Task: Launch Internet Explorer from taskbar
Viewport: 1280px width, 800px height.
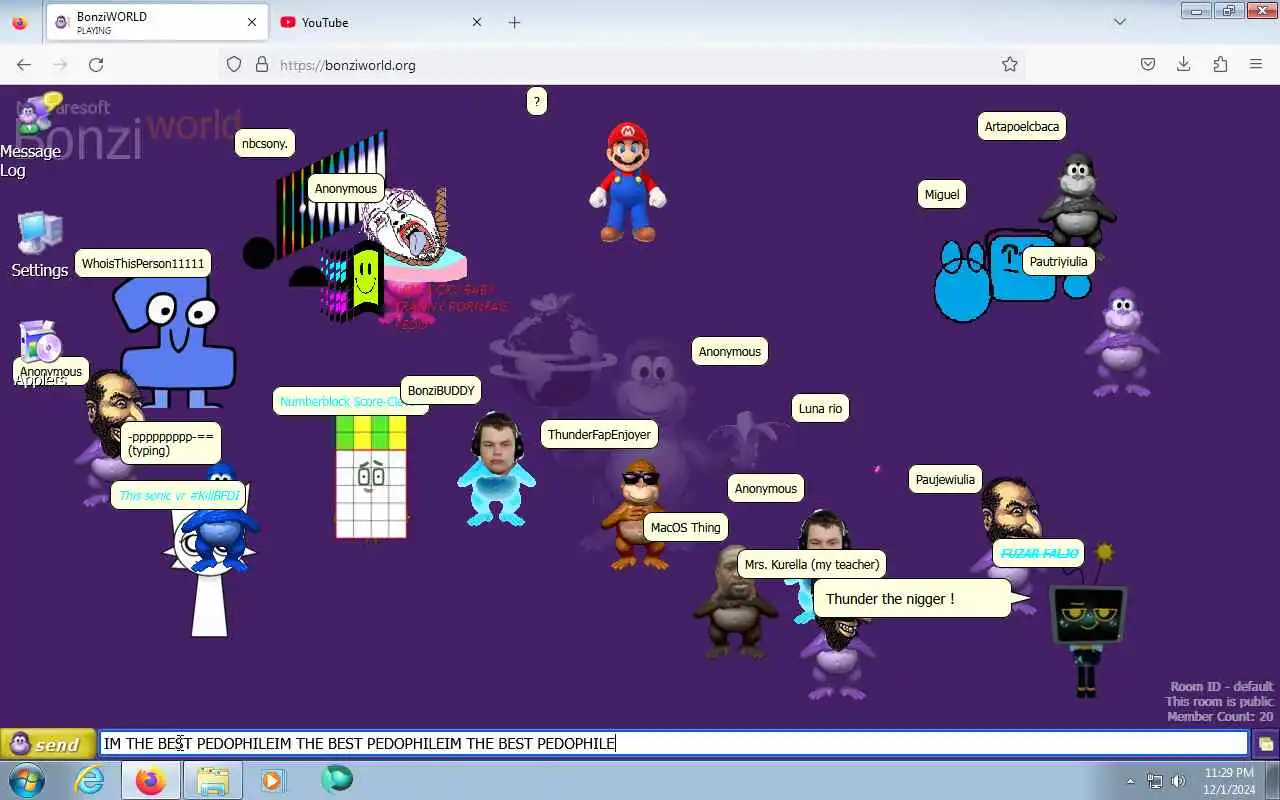Action: point(90,780)
